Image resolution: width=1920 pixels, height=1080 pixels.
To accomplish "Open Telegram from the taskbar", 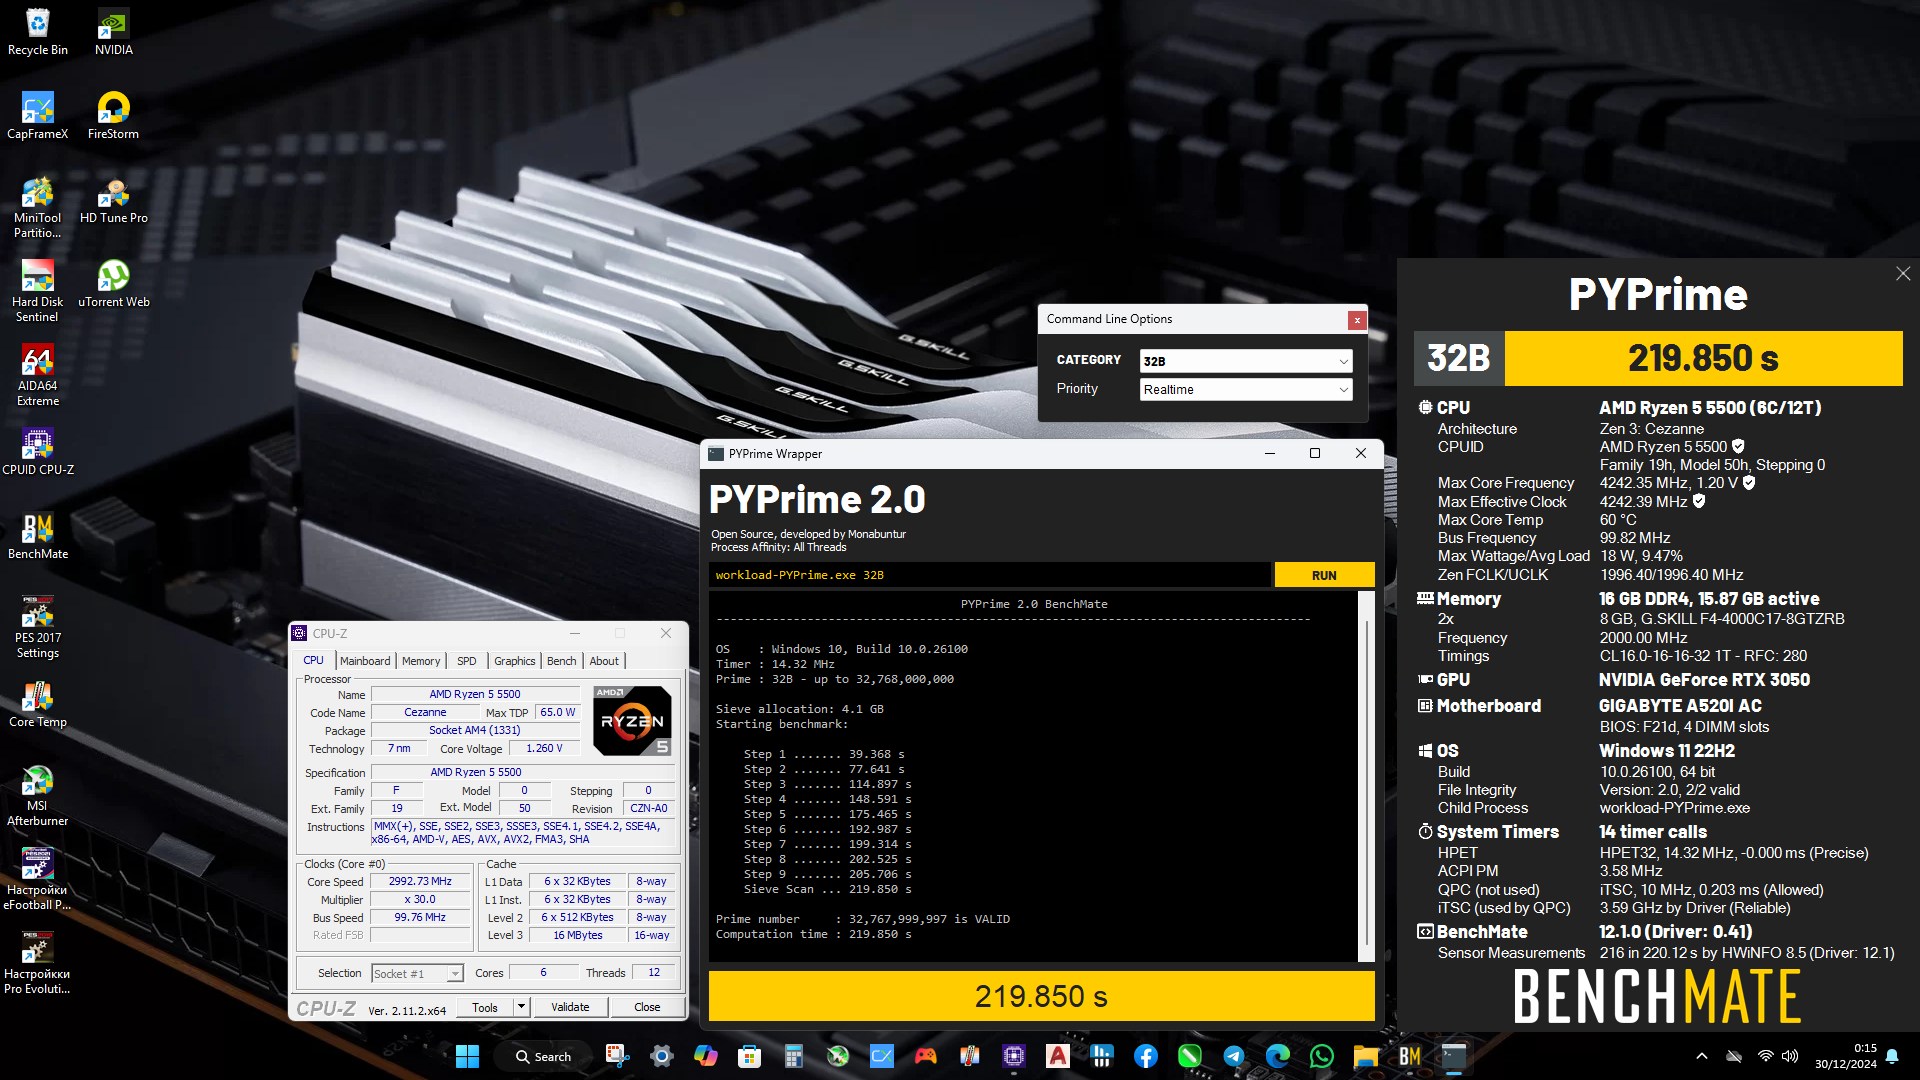I will pos(1234,1056).
